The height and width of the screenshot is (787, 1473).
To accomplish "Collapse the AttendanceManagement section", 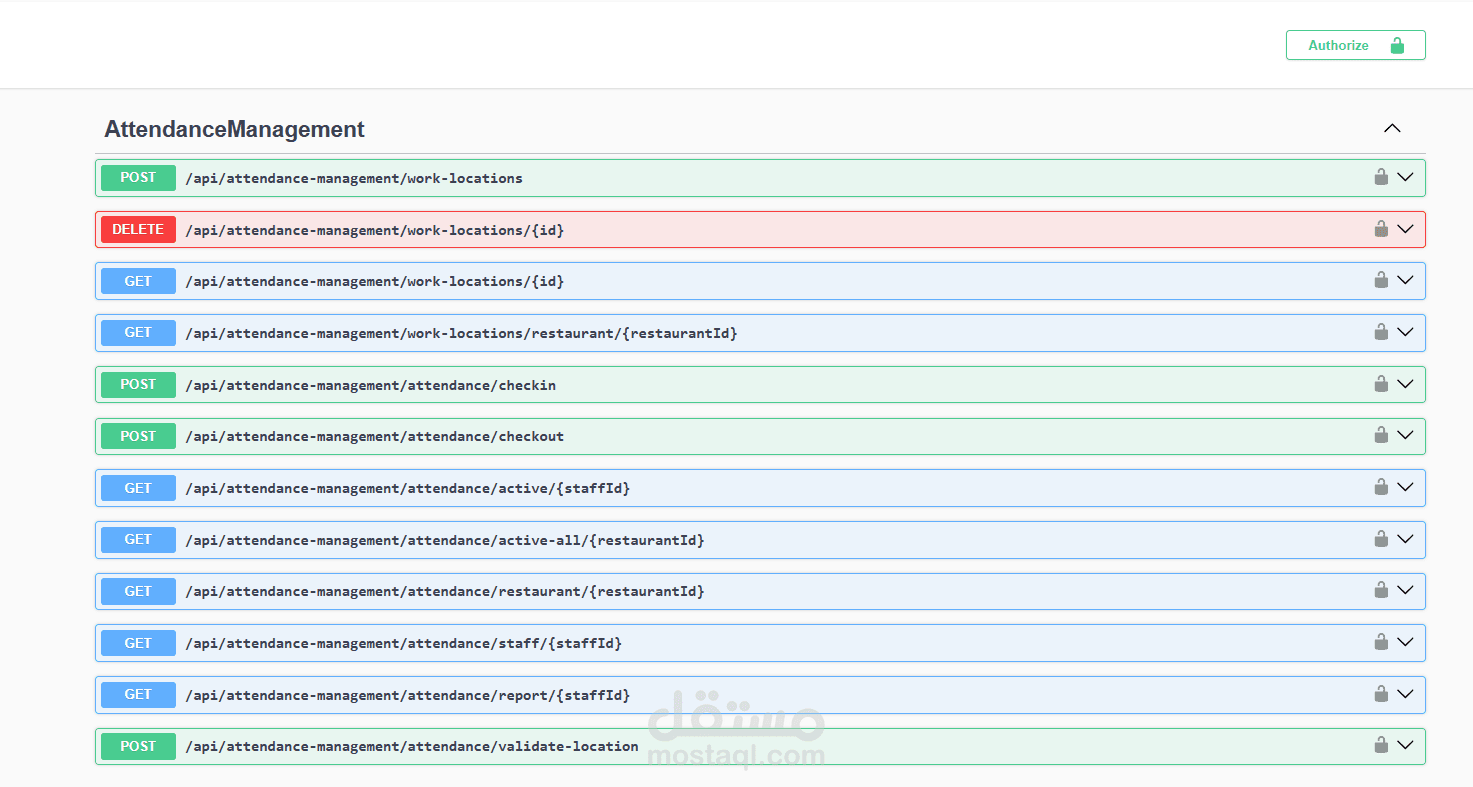I will (1392, 129).
